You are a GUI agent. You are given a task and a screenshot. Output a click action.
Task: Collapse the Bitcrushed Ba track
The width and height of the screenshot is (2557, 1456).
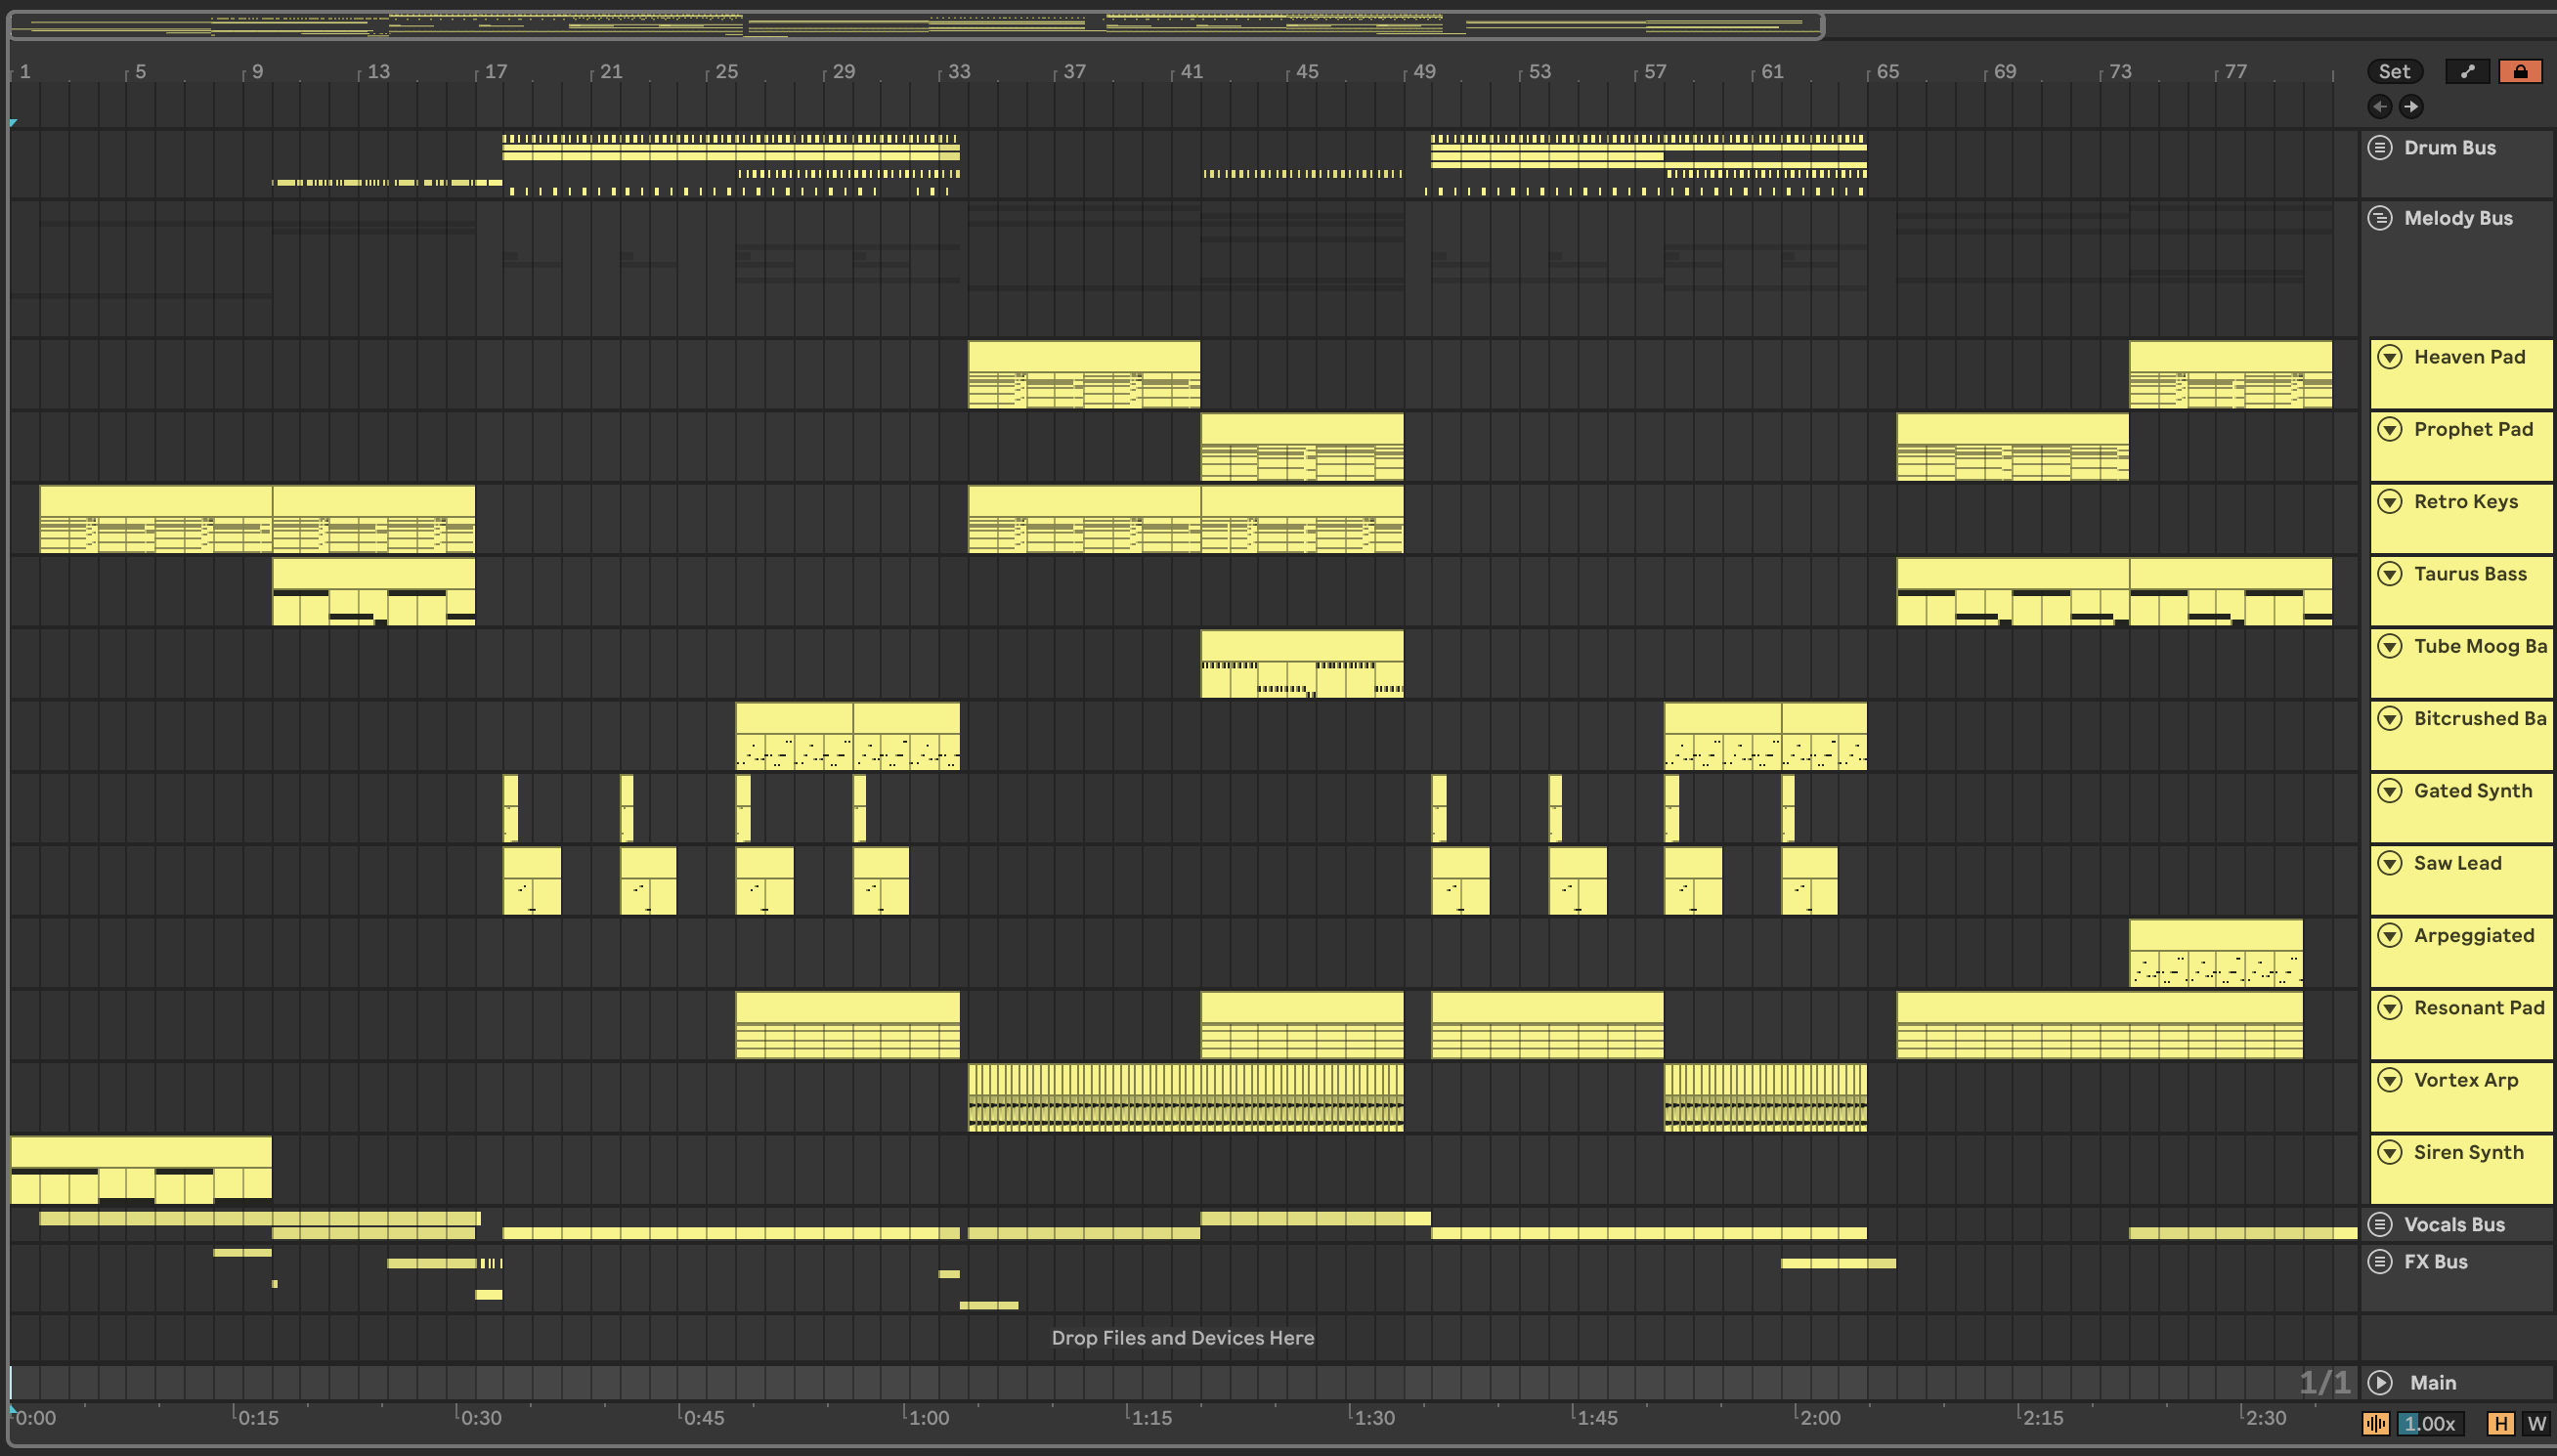2390,718
